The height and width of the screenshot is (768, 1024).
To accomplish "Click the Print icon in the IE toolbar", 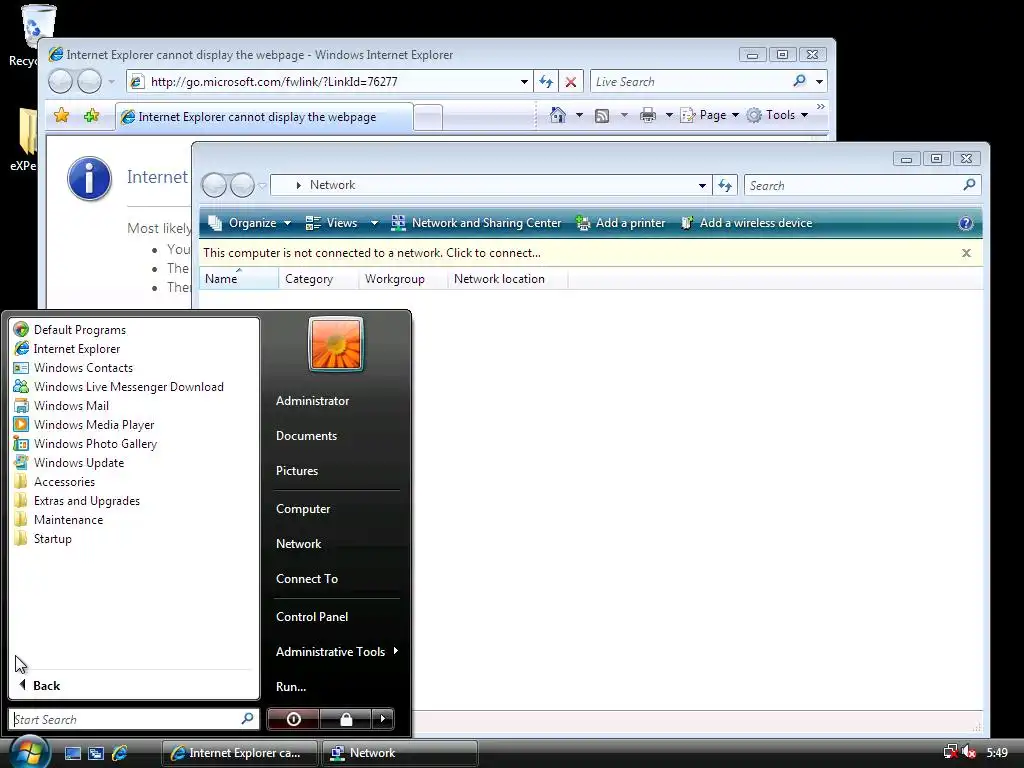I will [648, 116].
